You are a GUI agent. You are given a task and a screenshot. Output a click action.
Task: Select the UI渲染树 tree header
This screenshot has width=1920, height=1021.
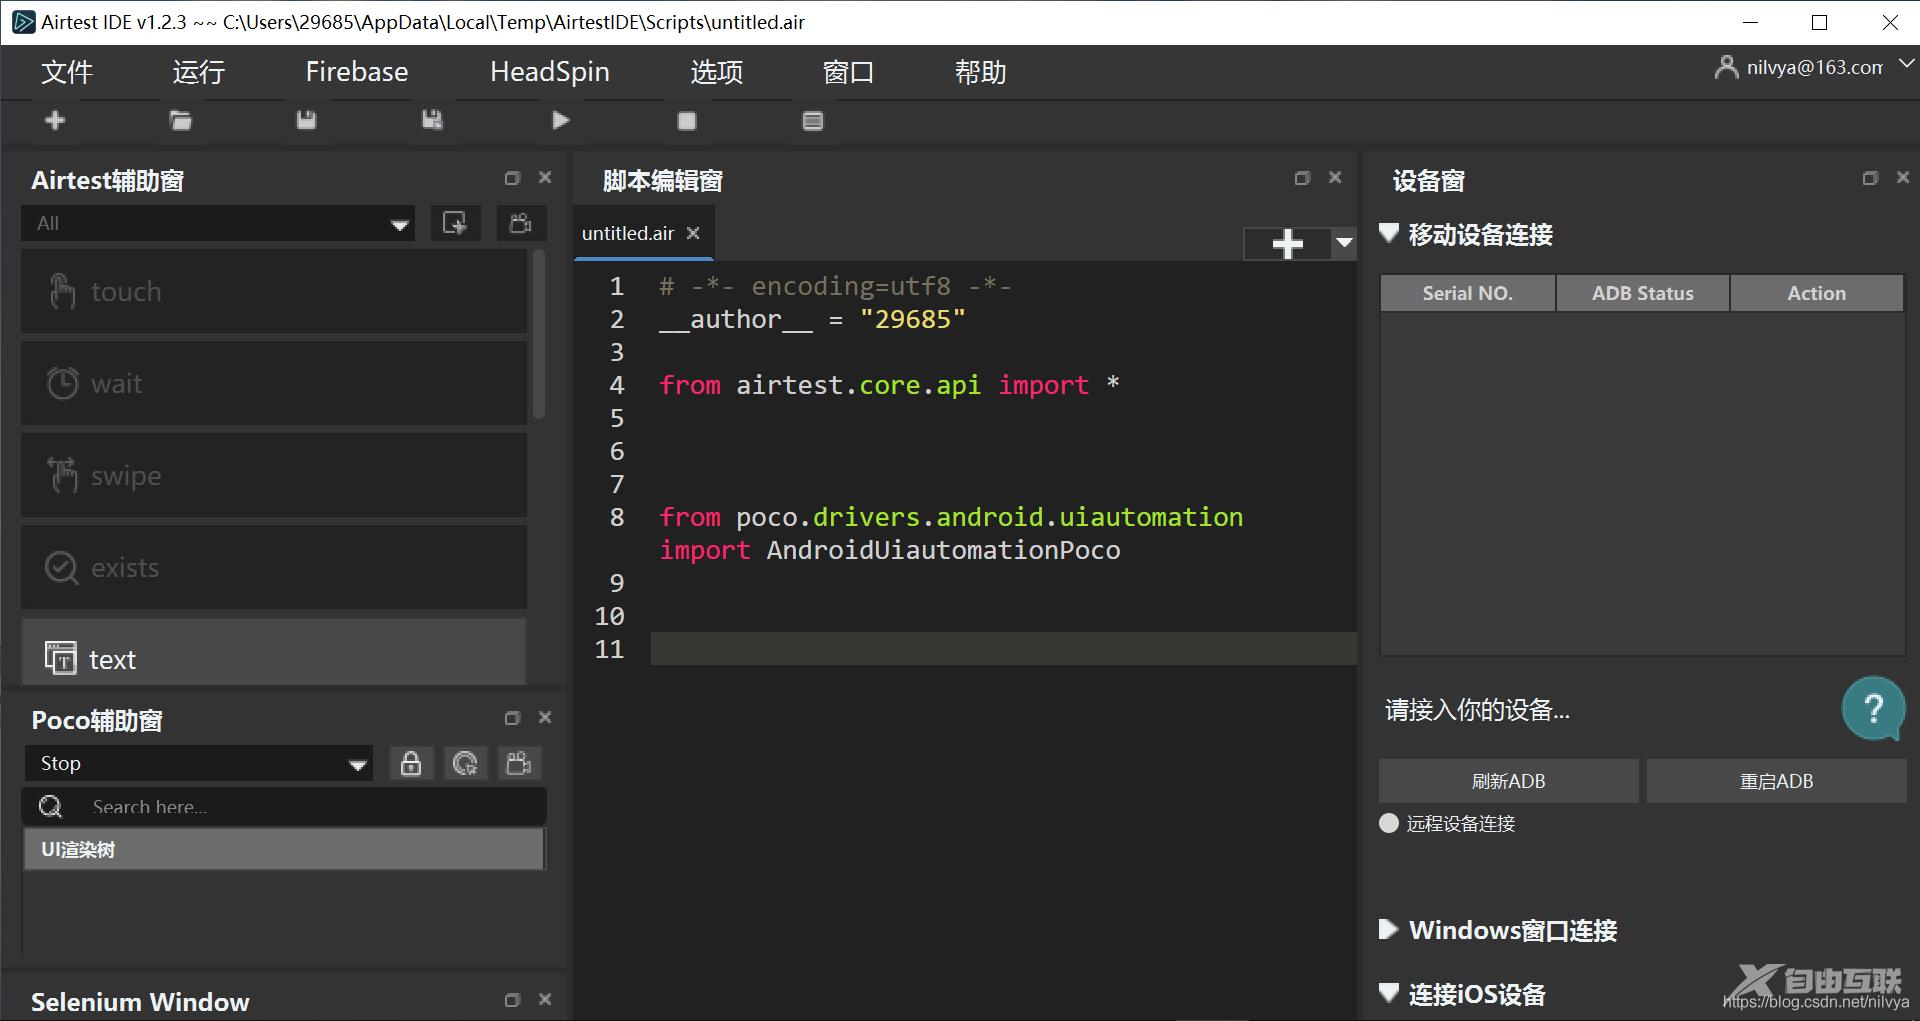pos(284,849)
